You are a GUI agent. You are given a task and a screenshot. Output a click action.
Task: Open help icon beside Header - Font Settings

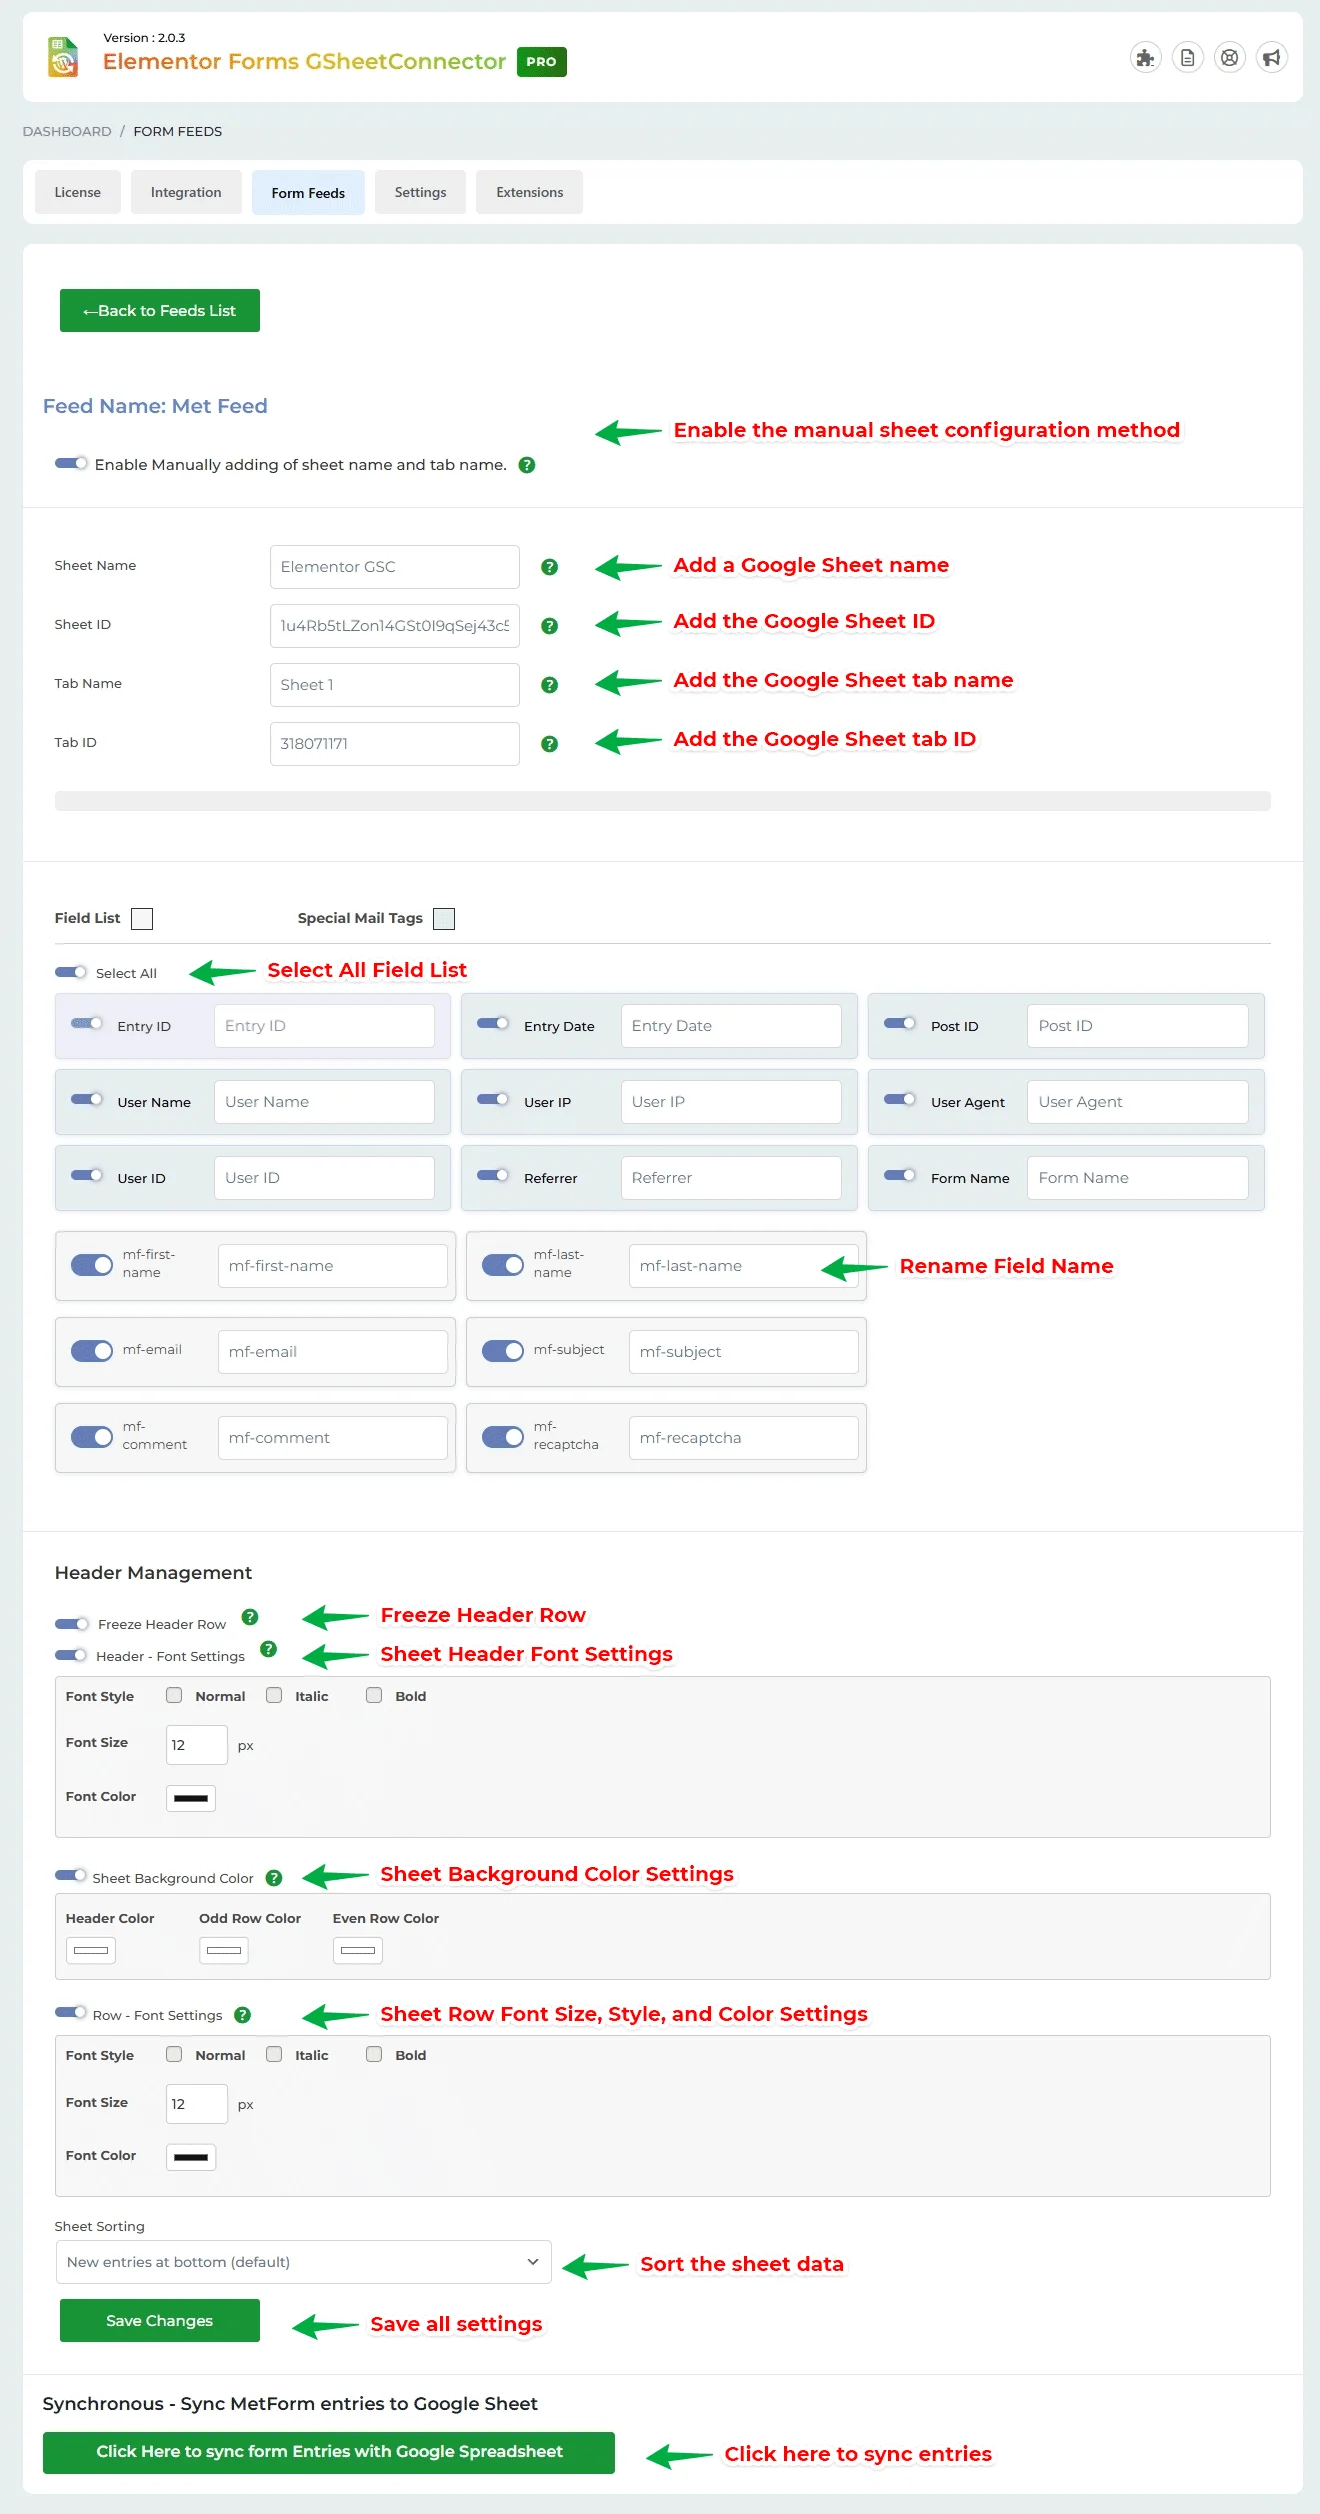(x=268, y=1649)
